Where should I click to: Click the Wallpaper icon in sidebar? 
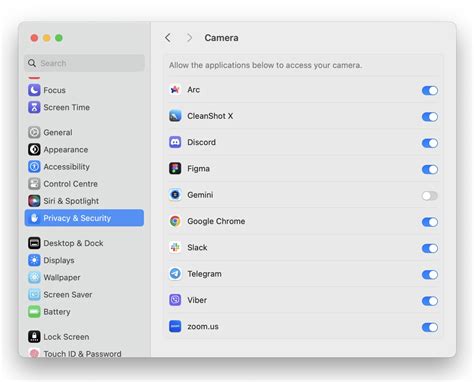click(x=34, y=278)
